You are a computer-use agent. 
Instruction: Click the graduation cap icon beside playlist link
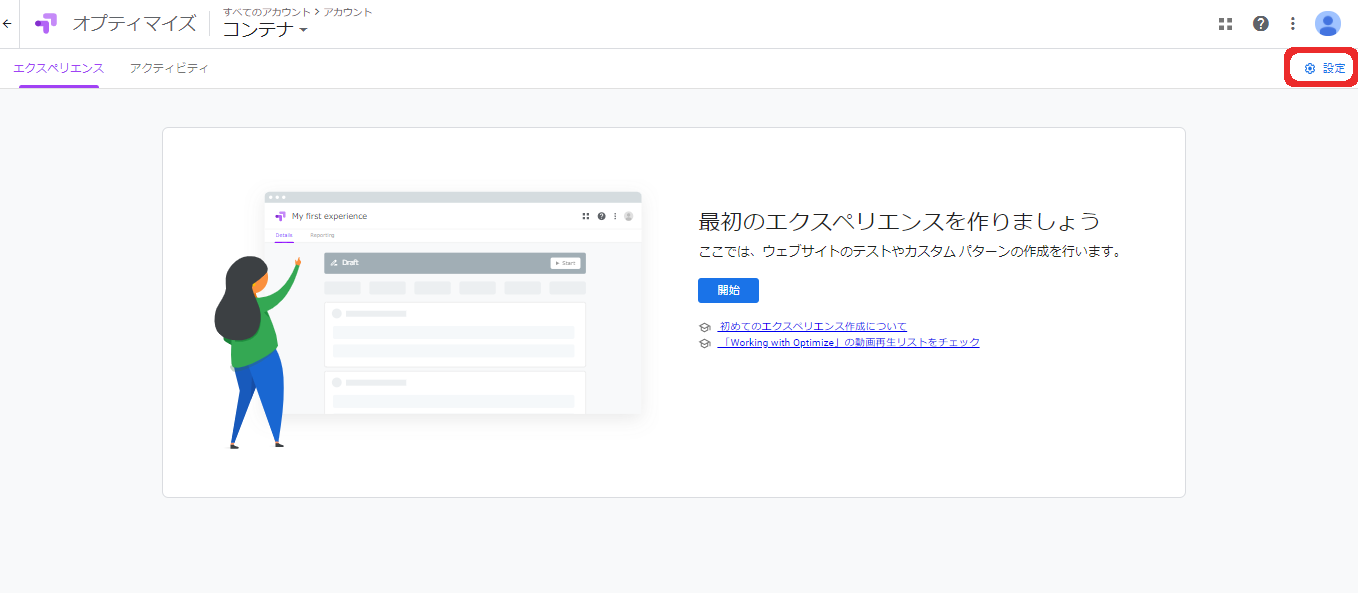click(x=705, y=343)
